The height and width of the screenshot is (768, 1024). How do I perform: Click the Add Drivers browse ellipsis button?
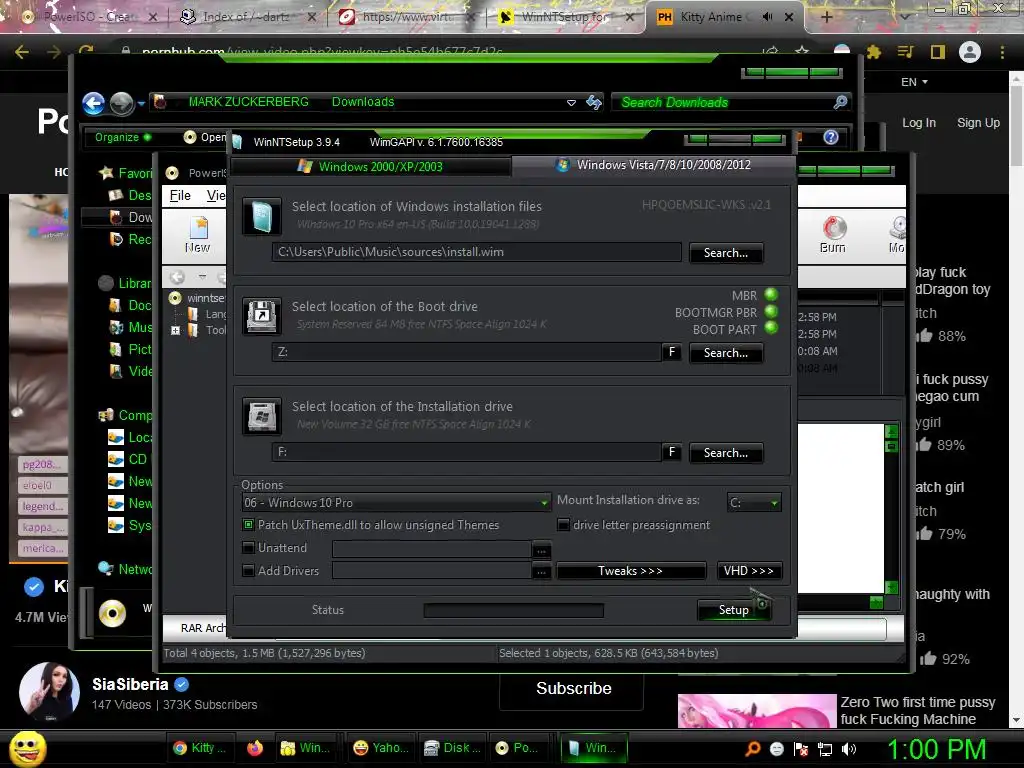(541, 572)
